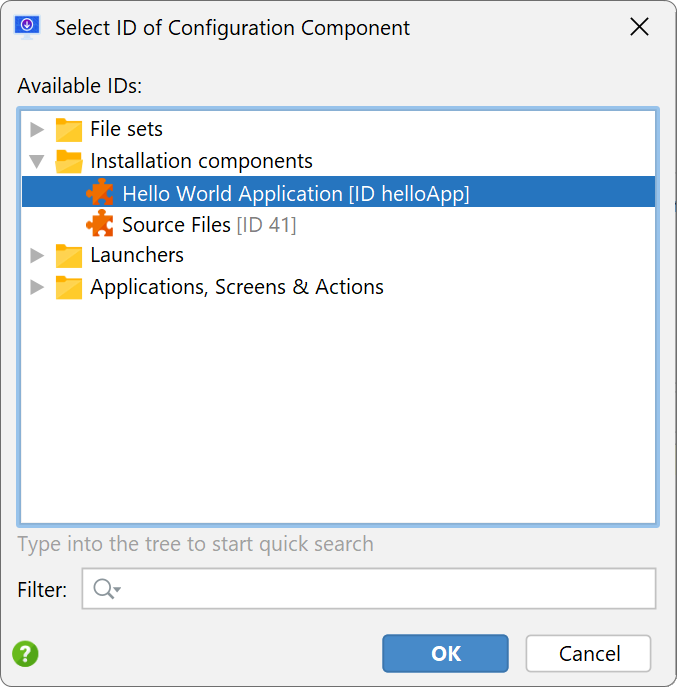The width and height of the screenshot is (677, 687).
Task: Focus the Filter text field
Action: click(x=369, y=589)
